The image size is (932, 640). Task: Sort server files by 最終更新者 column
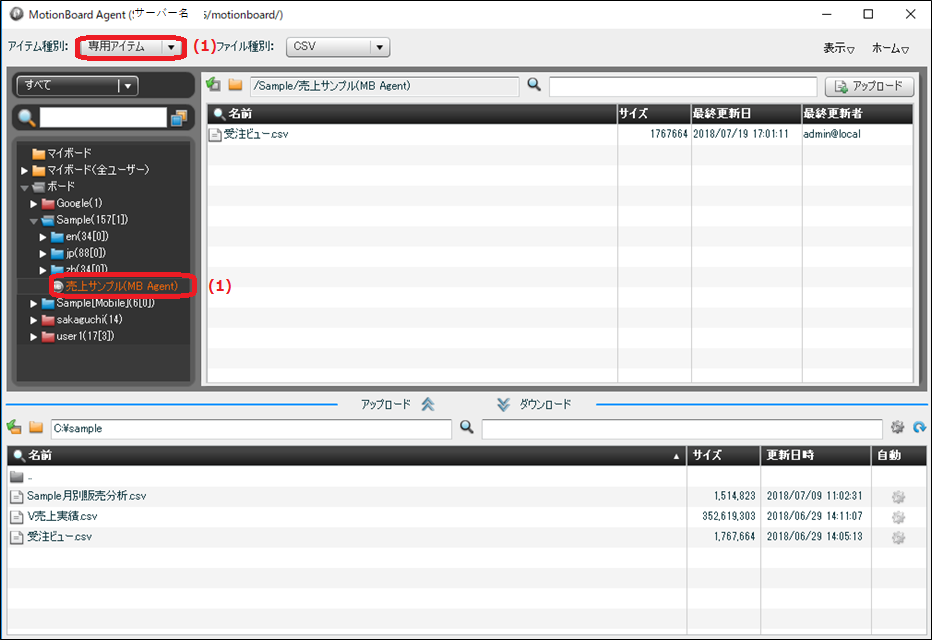[x=857, y=114]
